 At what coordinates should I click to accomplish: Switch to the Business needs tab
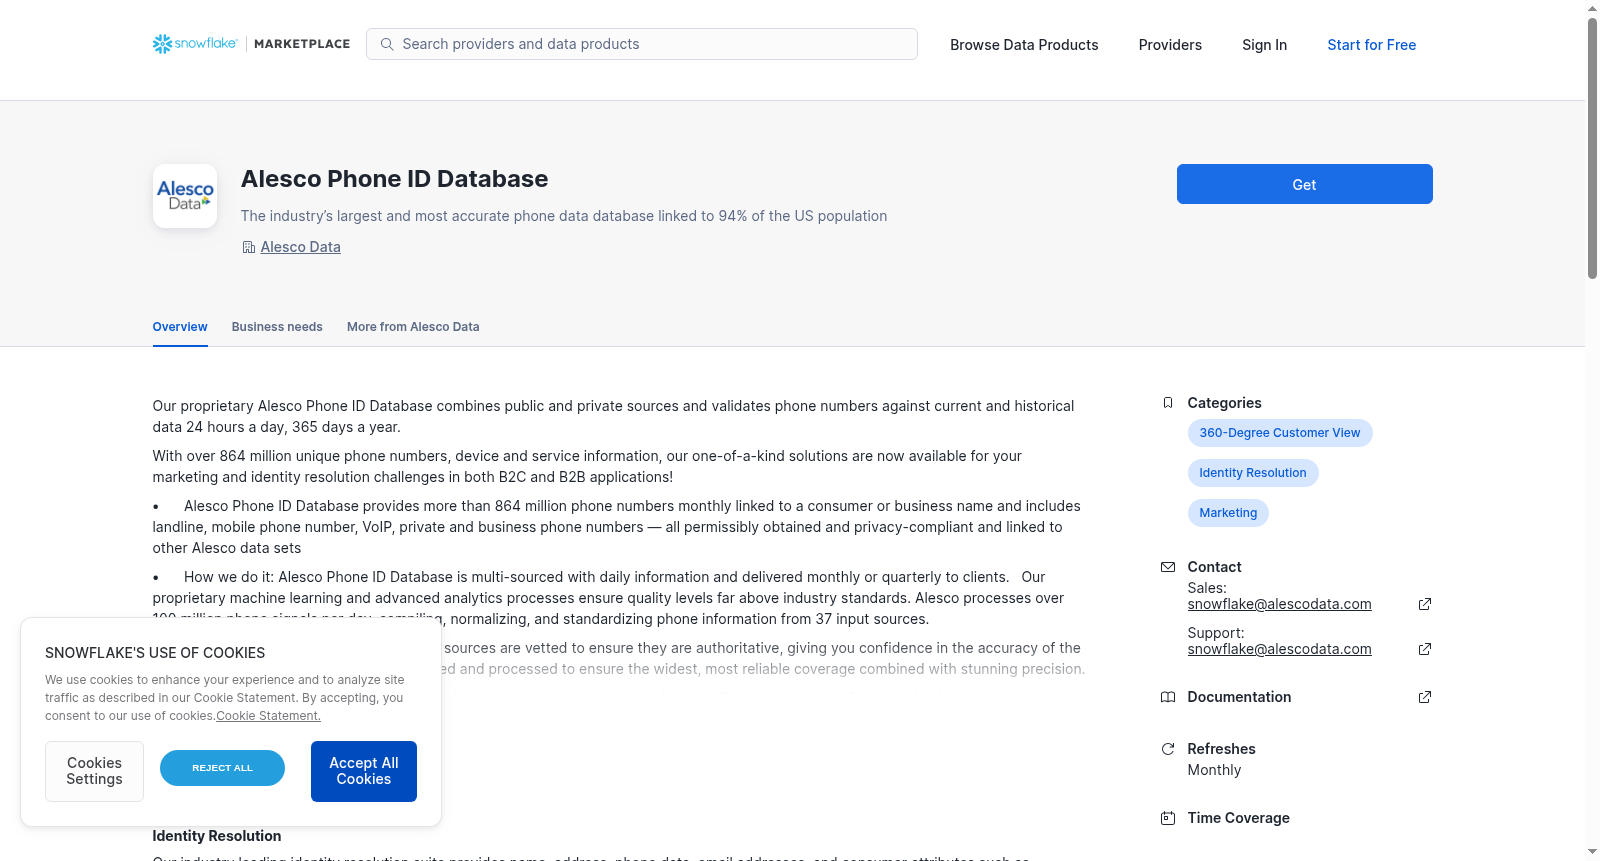tap(277, 327)
